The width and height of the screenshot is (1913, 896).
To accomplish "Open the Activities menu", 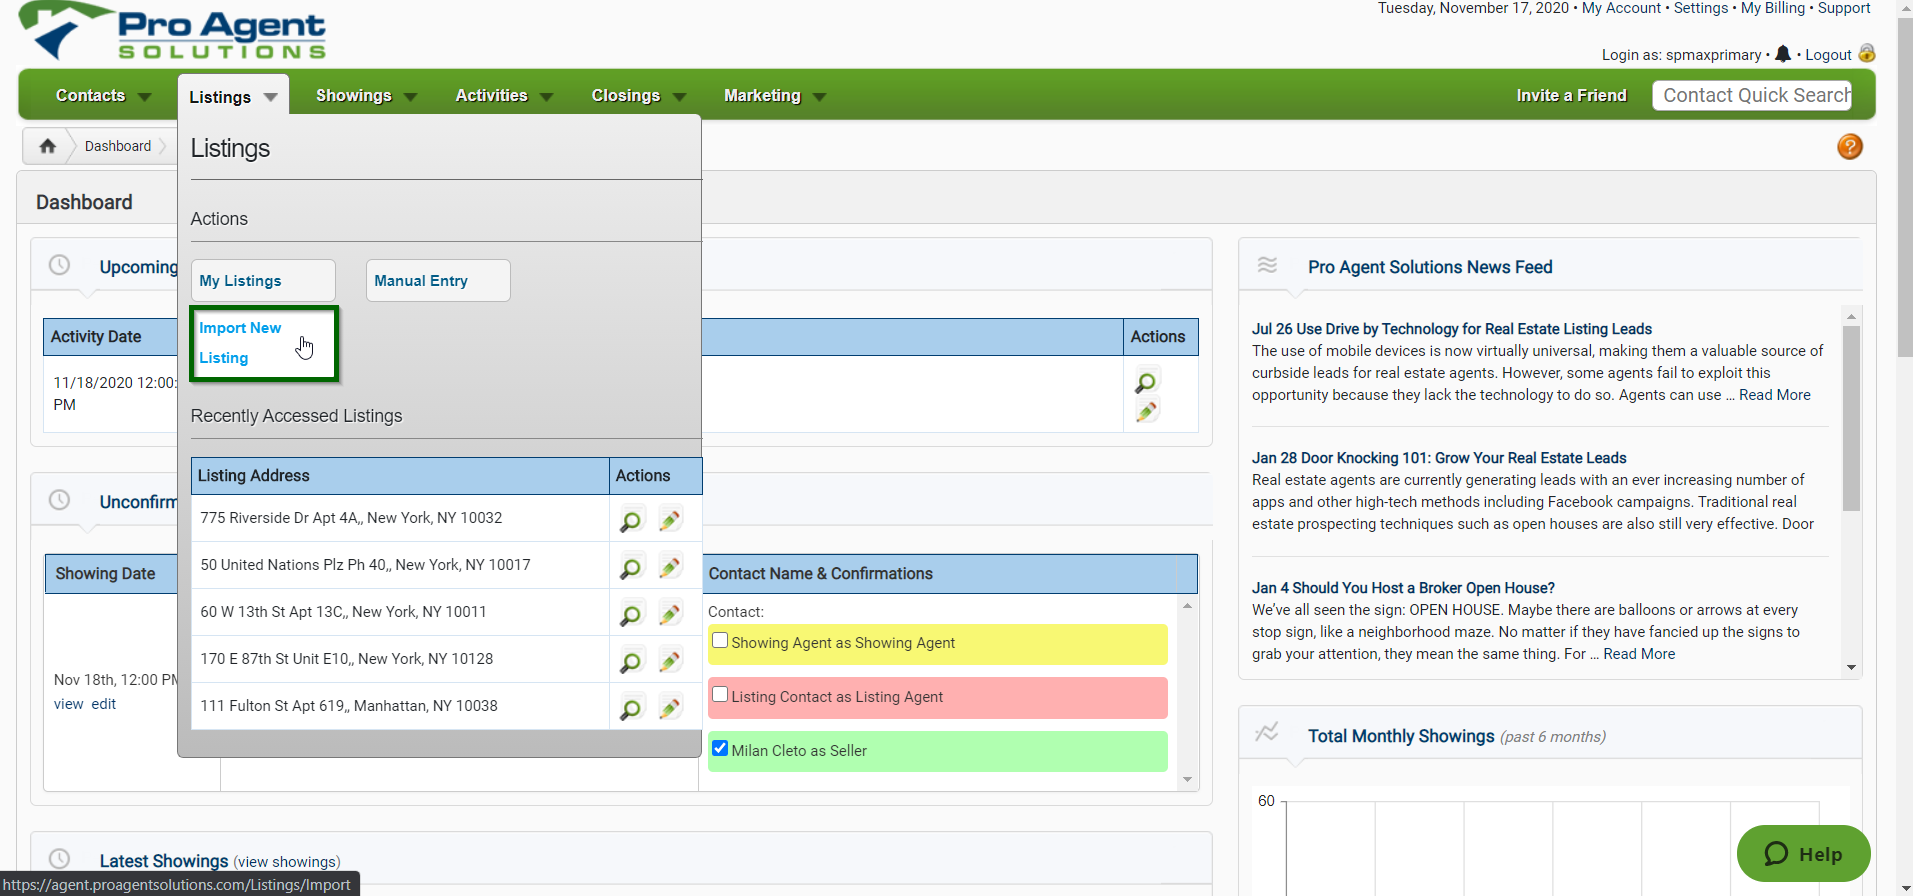I will pos(491,96).
